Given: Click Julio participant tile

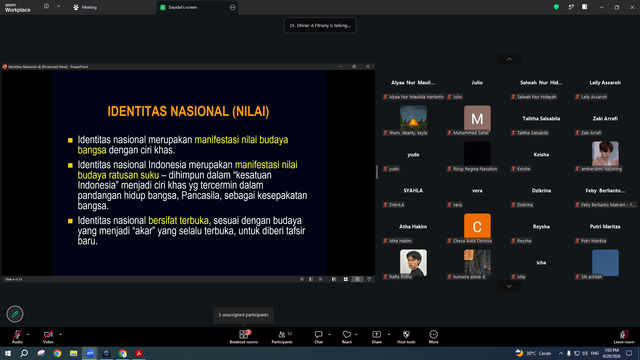Looking at the screenshot, I should [477, 83].
